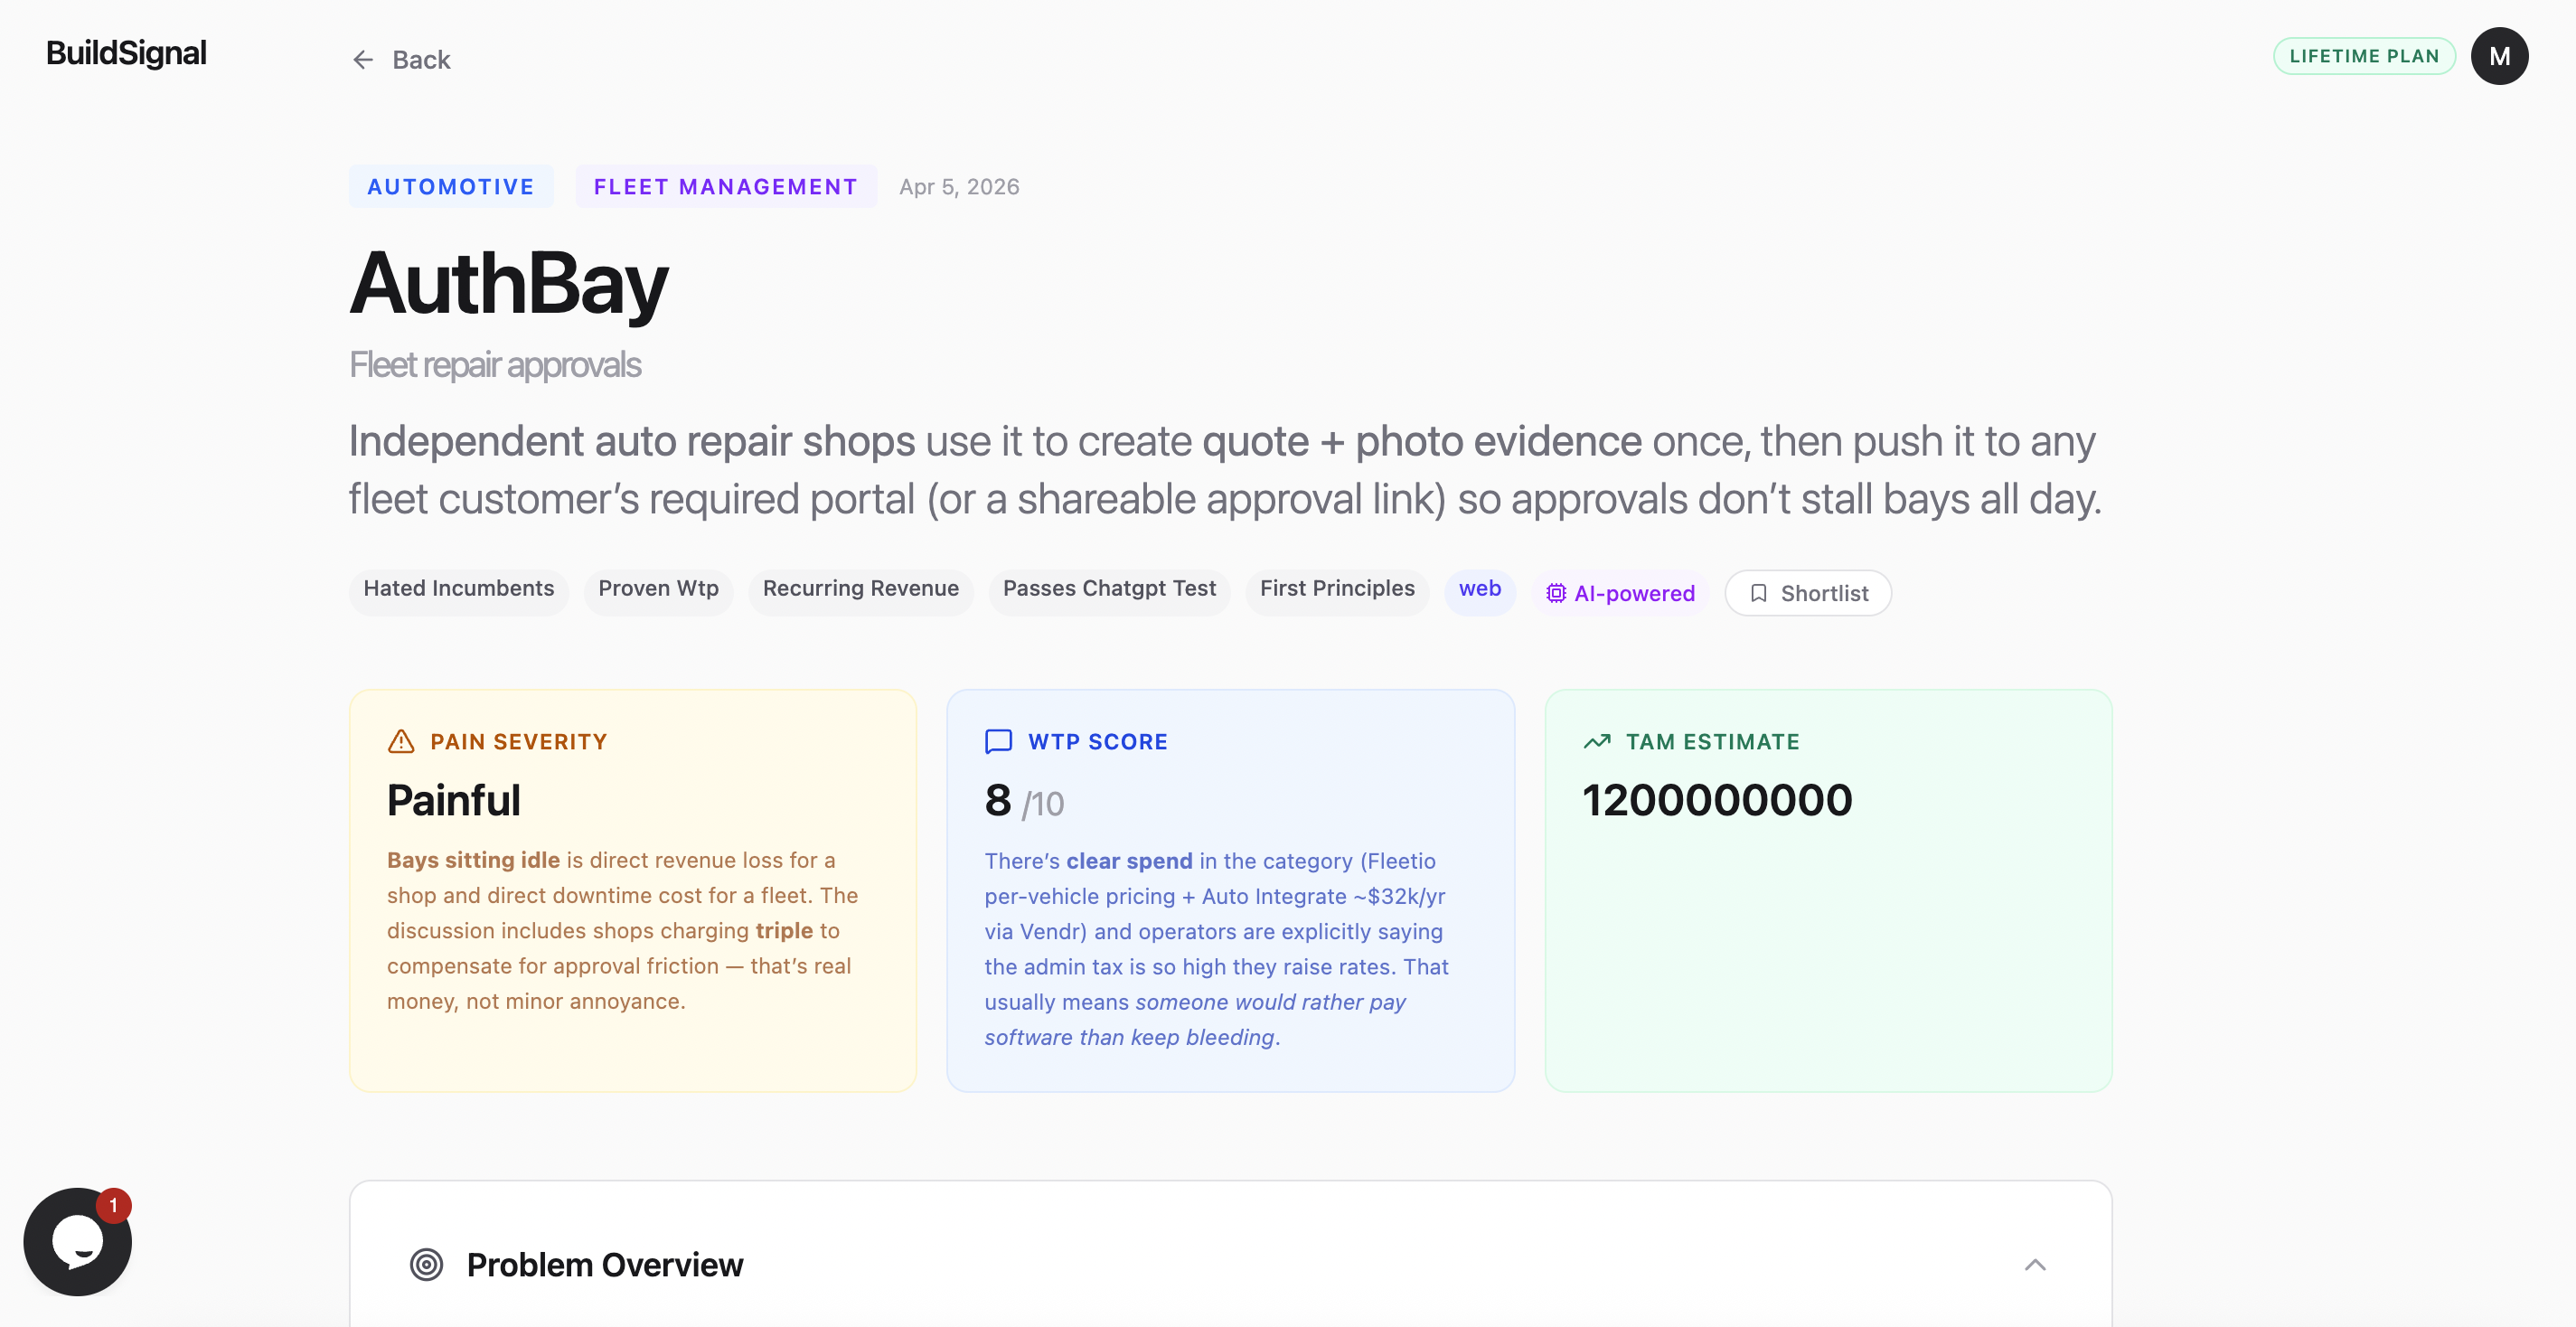This screenshot has height=1327, width=2576.
Task: Click the Apr 5, 2026 date
Action: (x=959, y=187)
